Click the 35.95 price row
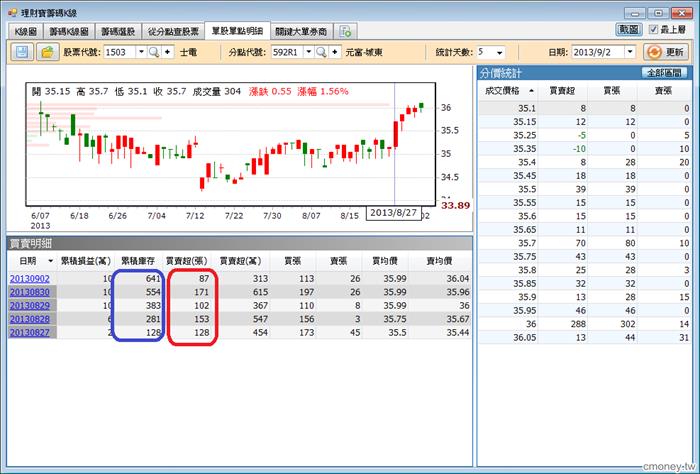The image size is (700, 474). [585, 310]
